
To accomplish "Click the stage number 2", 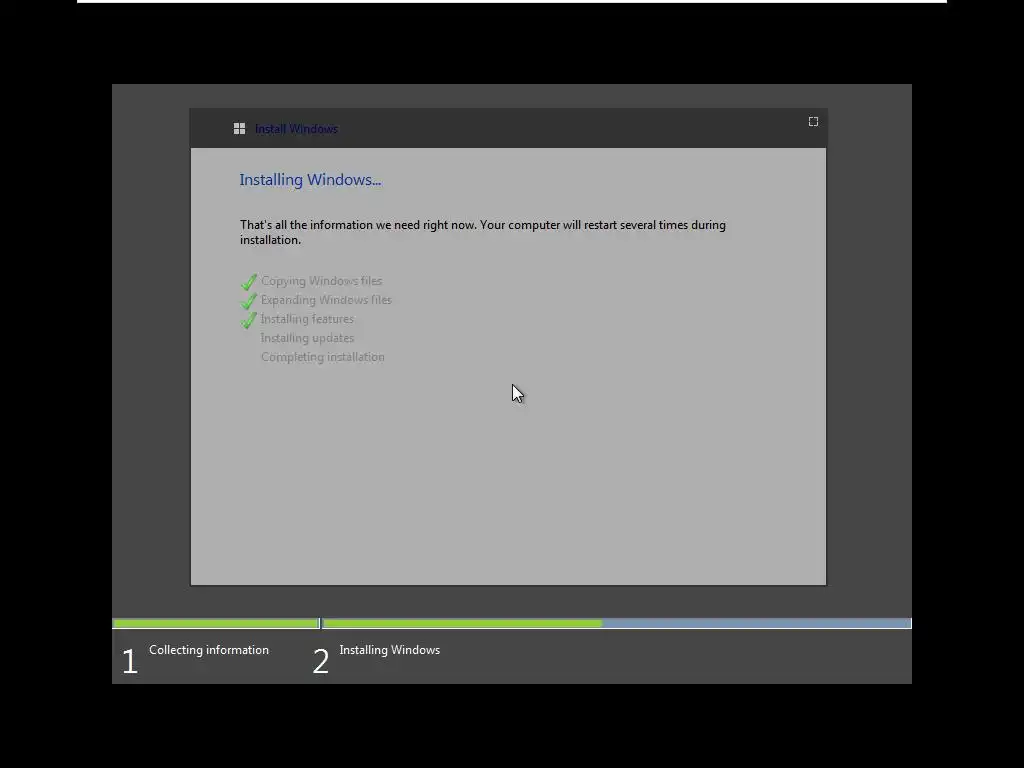I will (x=321, y=661).
